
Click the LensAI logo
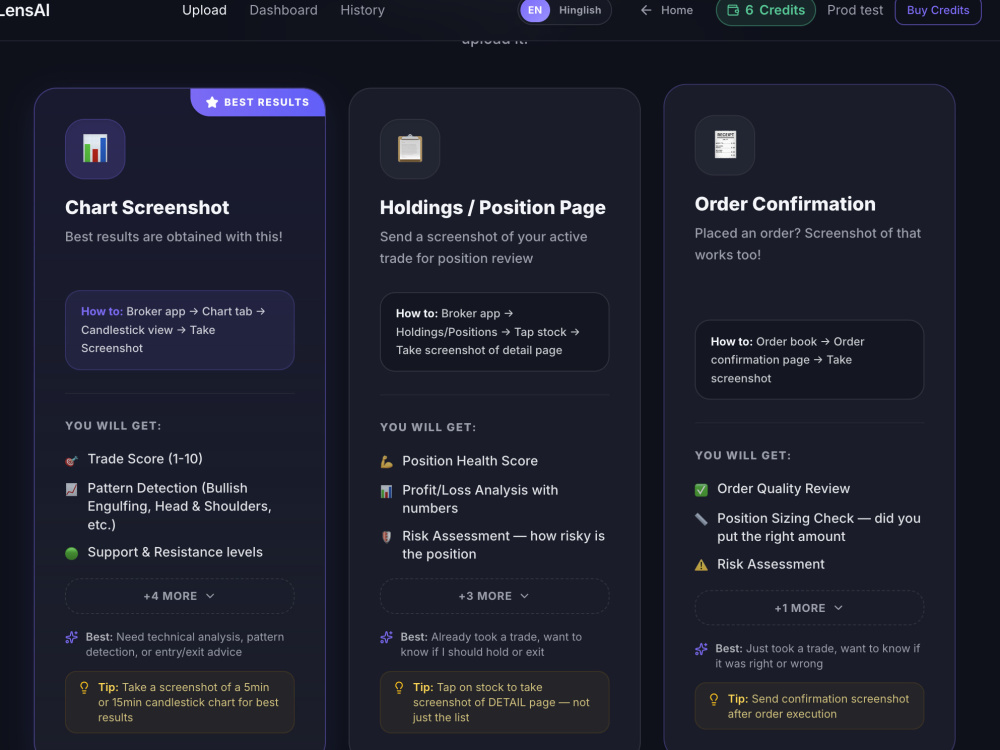pyautogui.click(x=24, y=10)
